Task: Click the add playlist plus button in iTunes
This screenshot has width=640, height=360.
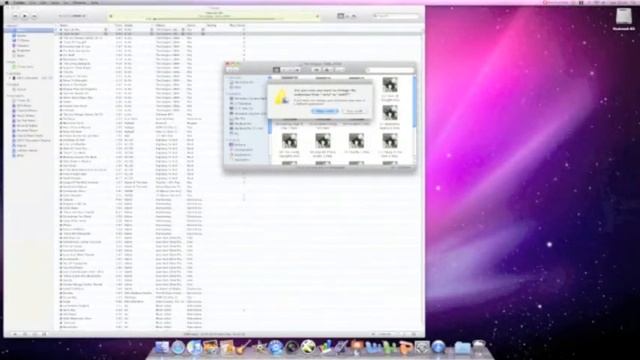Action: point(15,334)
